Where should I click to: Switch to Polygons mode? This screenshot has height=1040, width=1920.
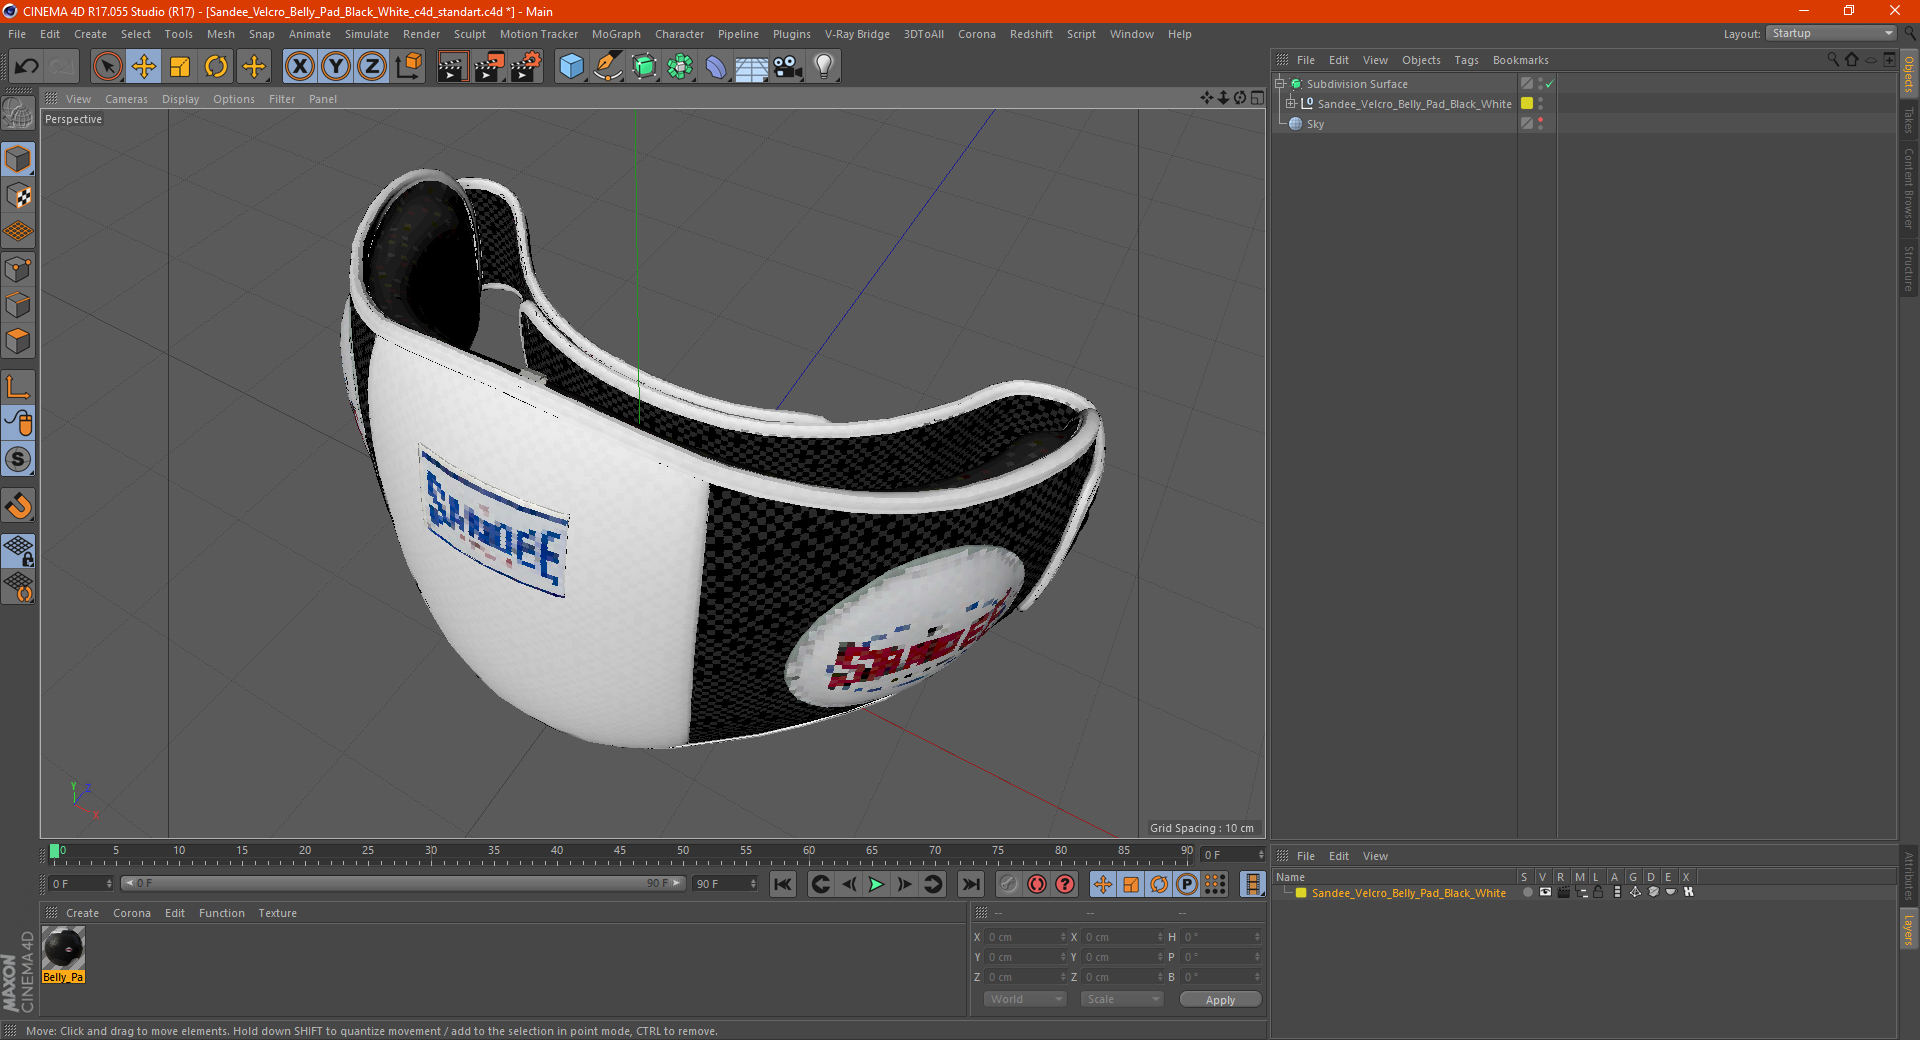[x=18, y=341]
